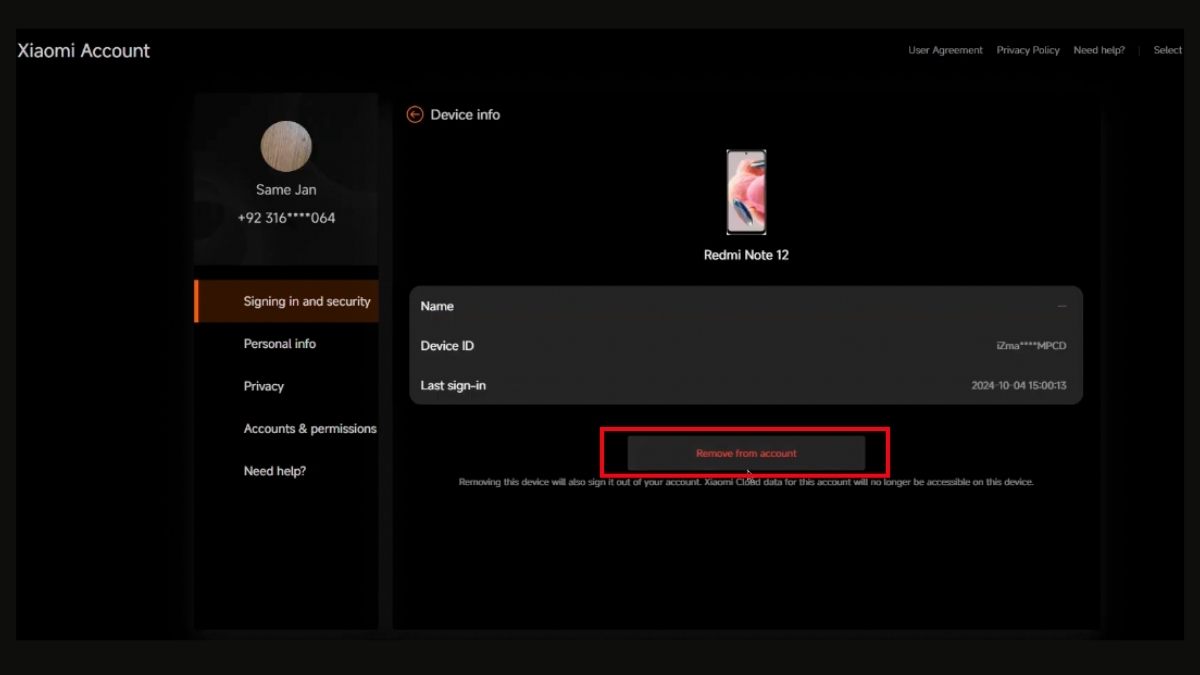Click the Same Jan username text
The width and height of the screenshot is (1200, 675).
pyautogui.click(x=286, y=190)
